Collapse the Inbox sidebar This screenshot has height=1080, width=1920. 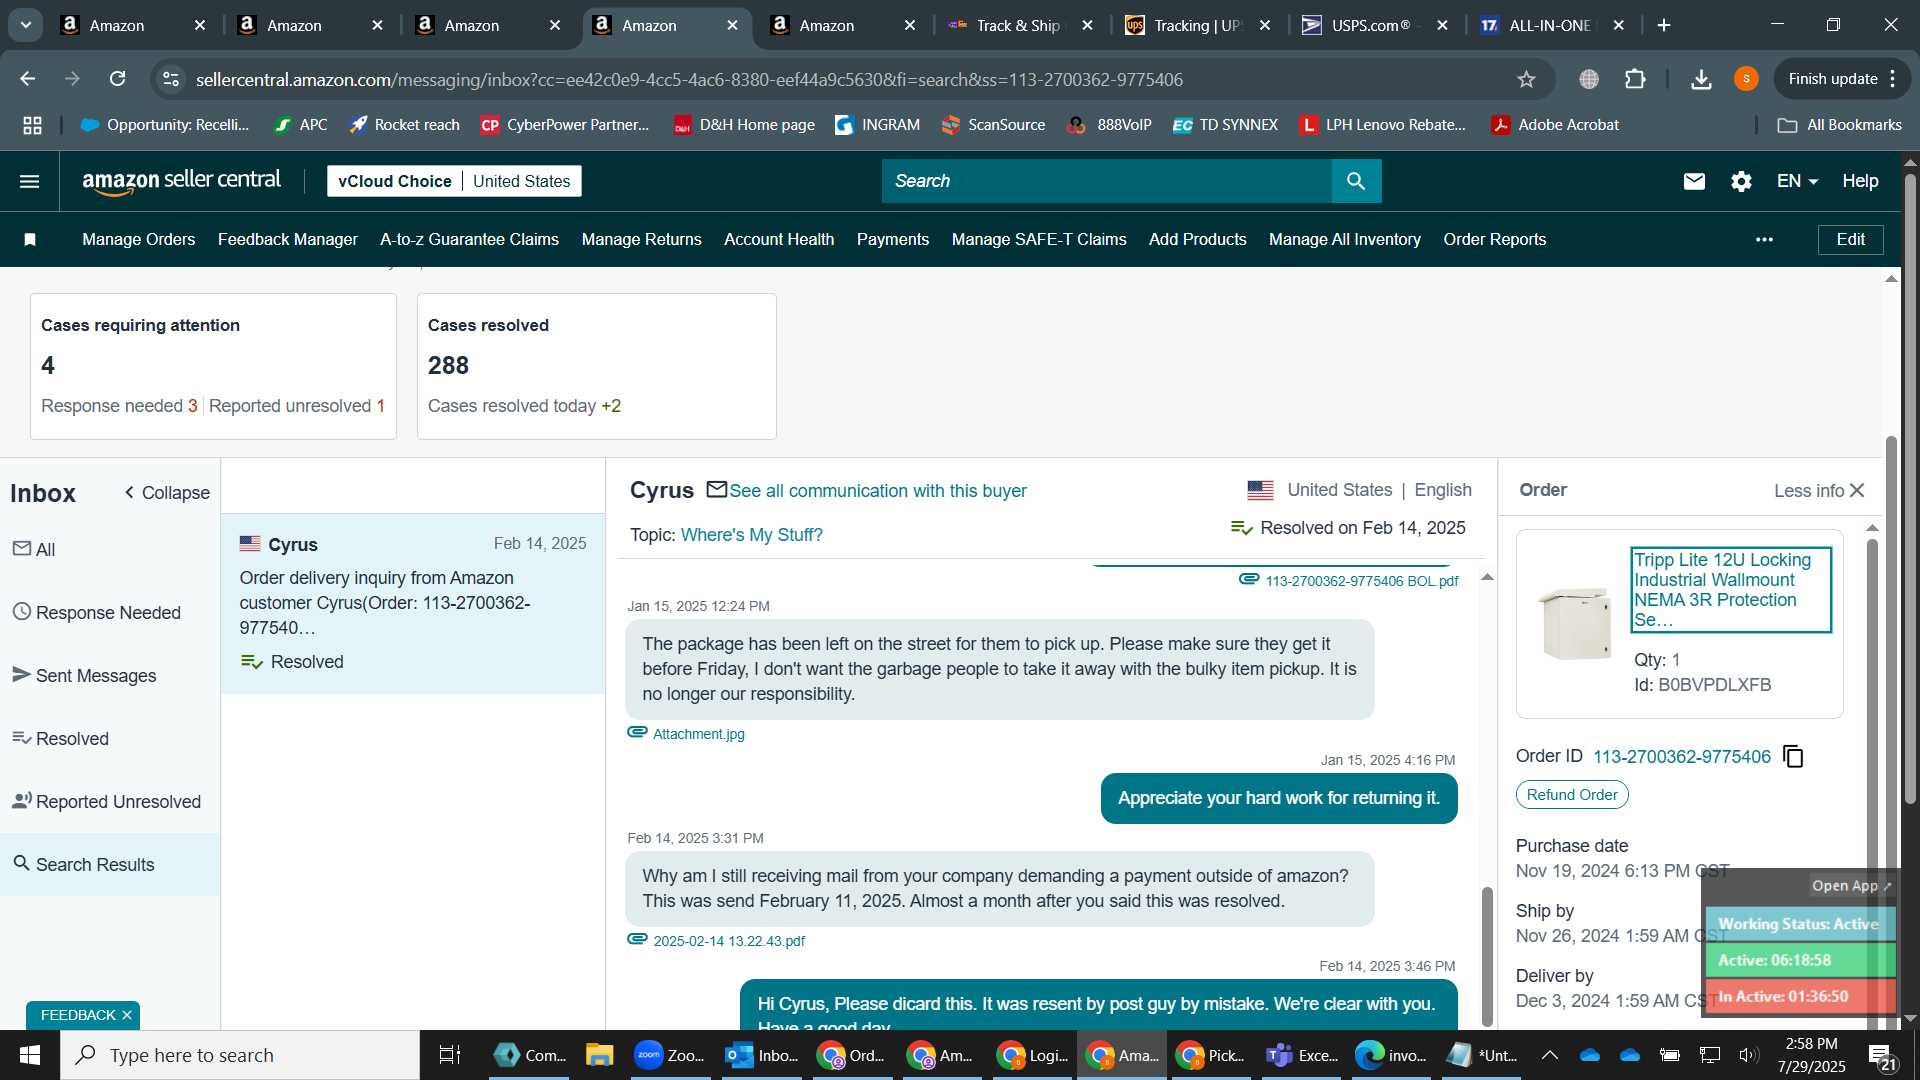coord(166,493)
